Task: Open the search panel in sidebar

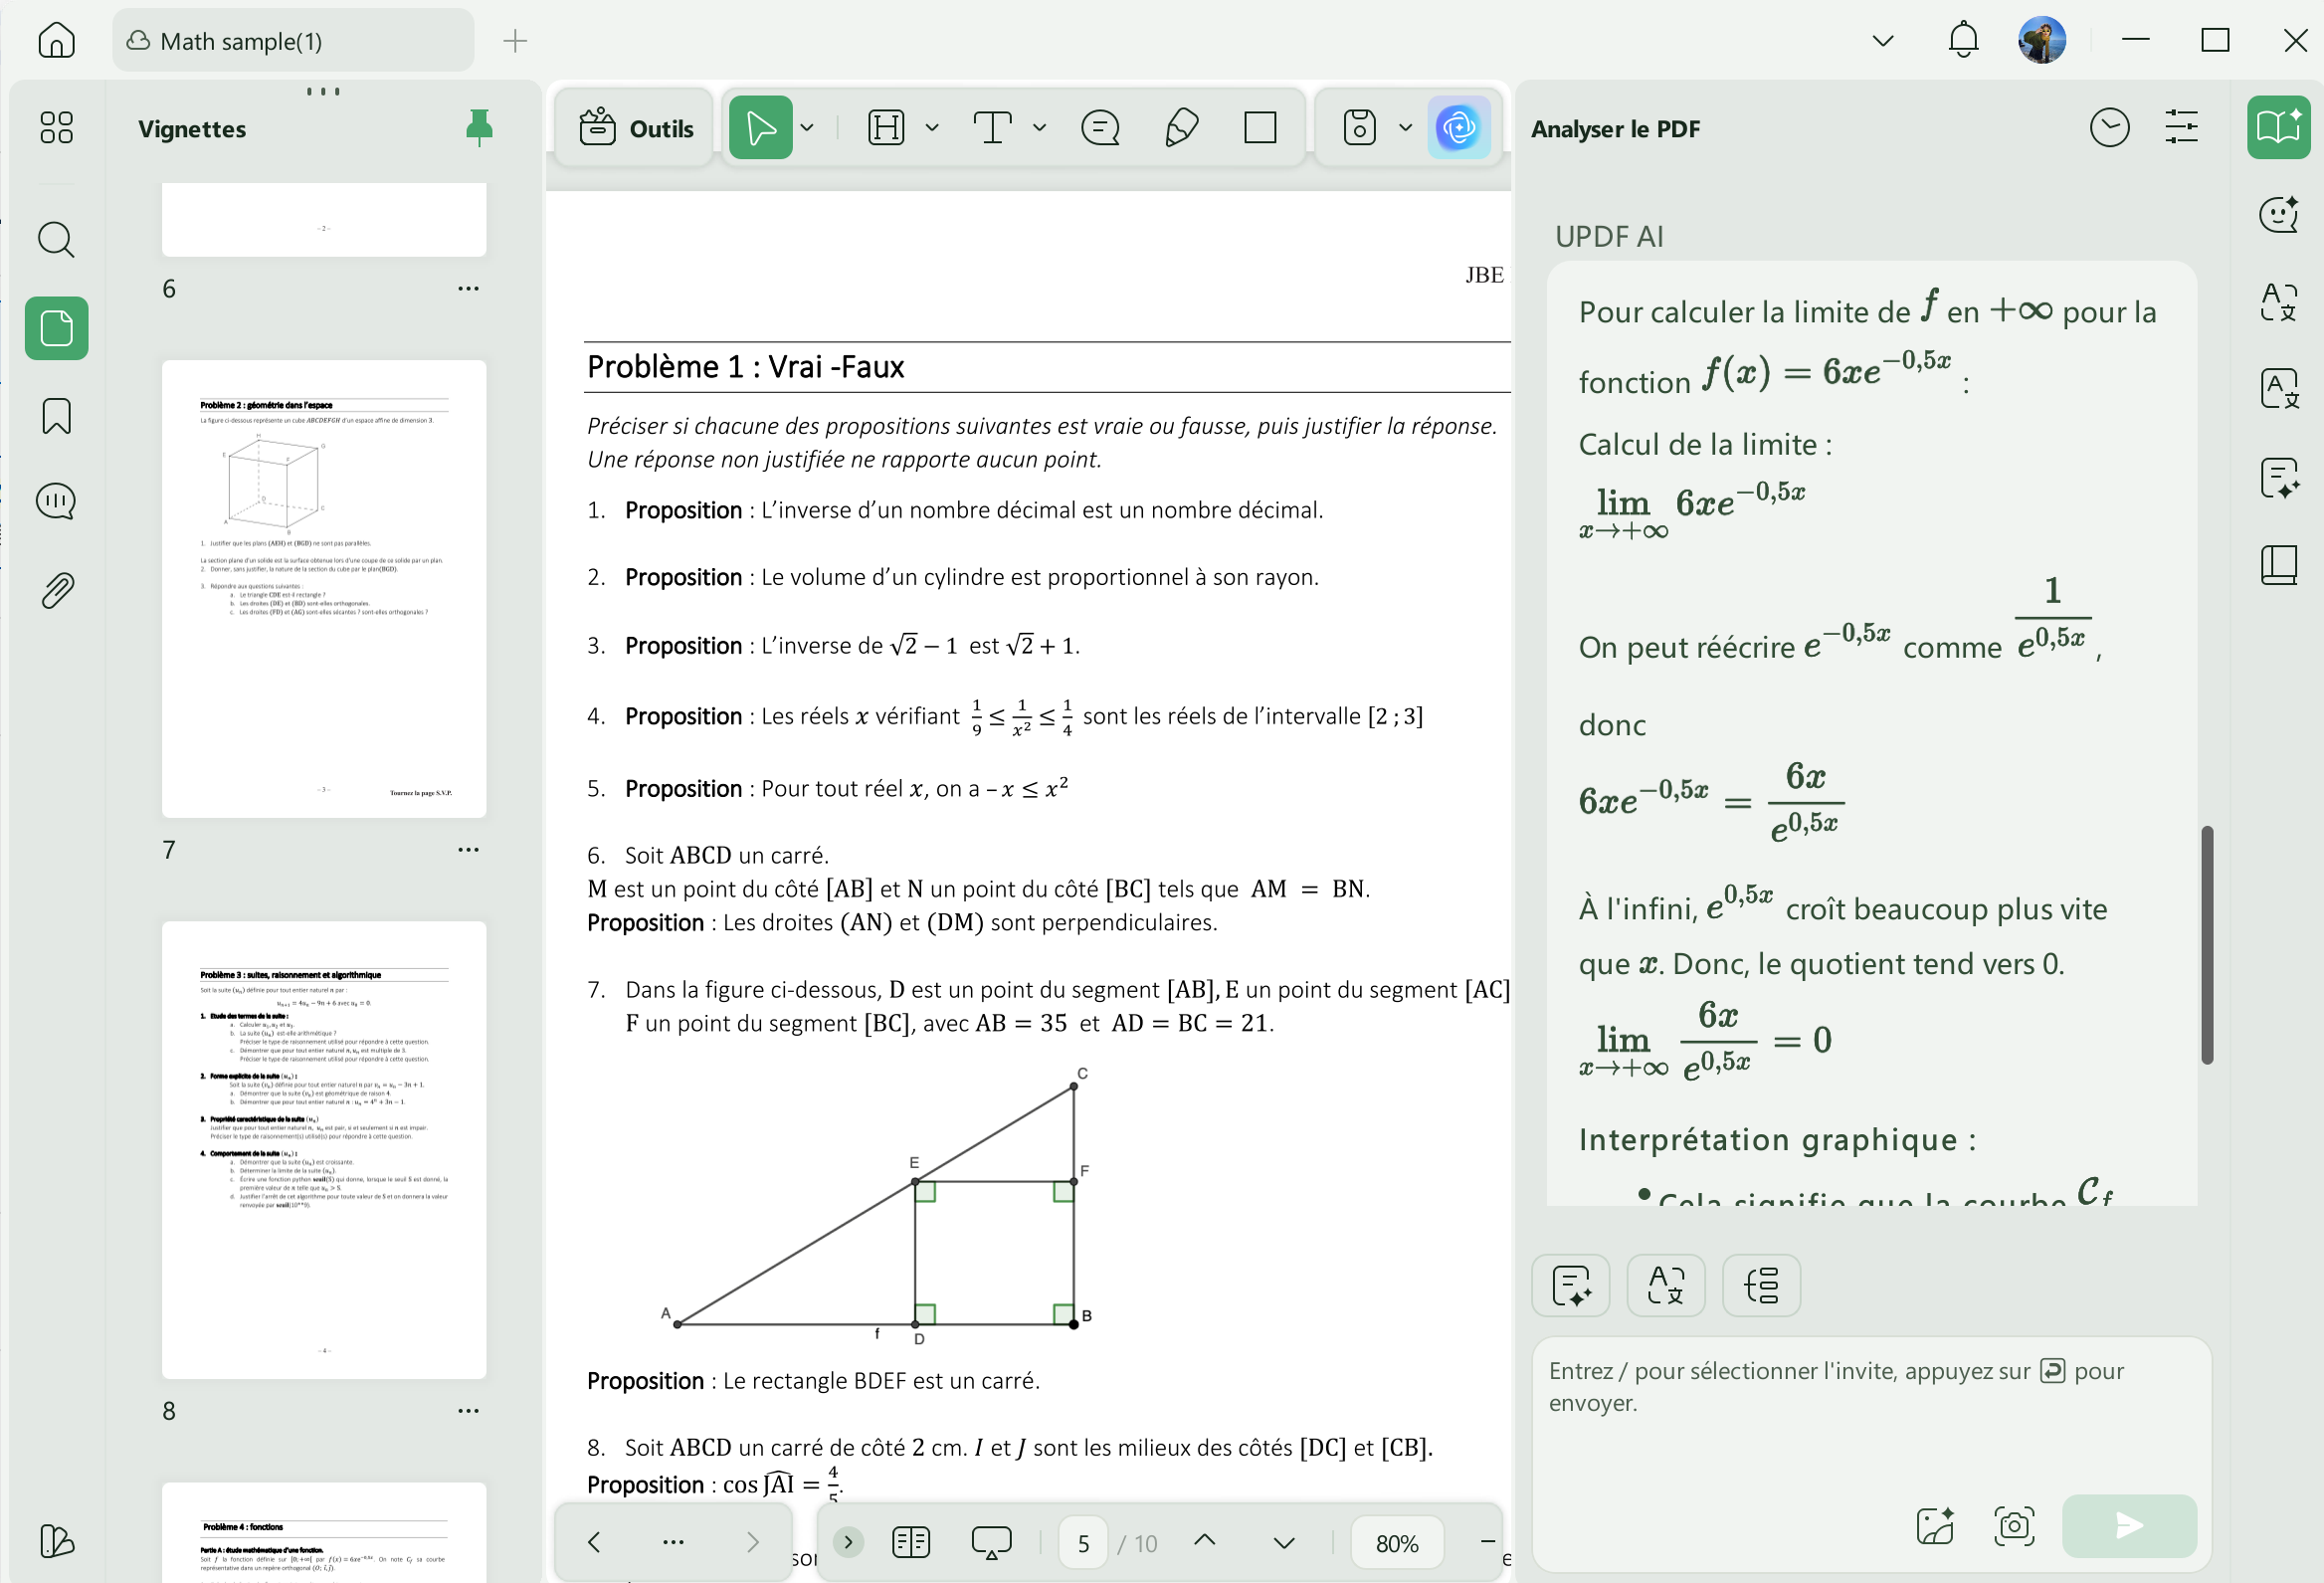Action: click(56, 240)
